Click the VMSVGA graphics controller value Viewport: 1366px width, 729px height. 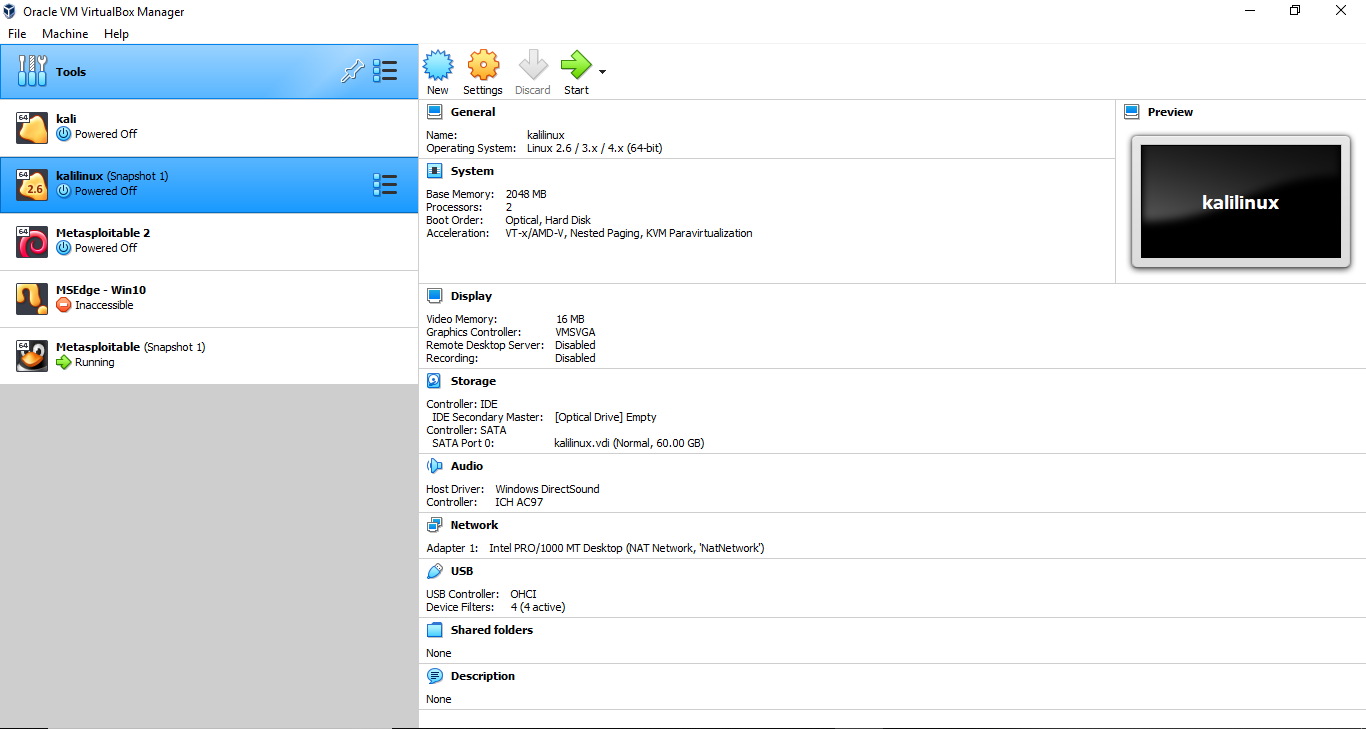click(x=576, y=332)
